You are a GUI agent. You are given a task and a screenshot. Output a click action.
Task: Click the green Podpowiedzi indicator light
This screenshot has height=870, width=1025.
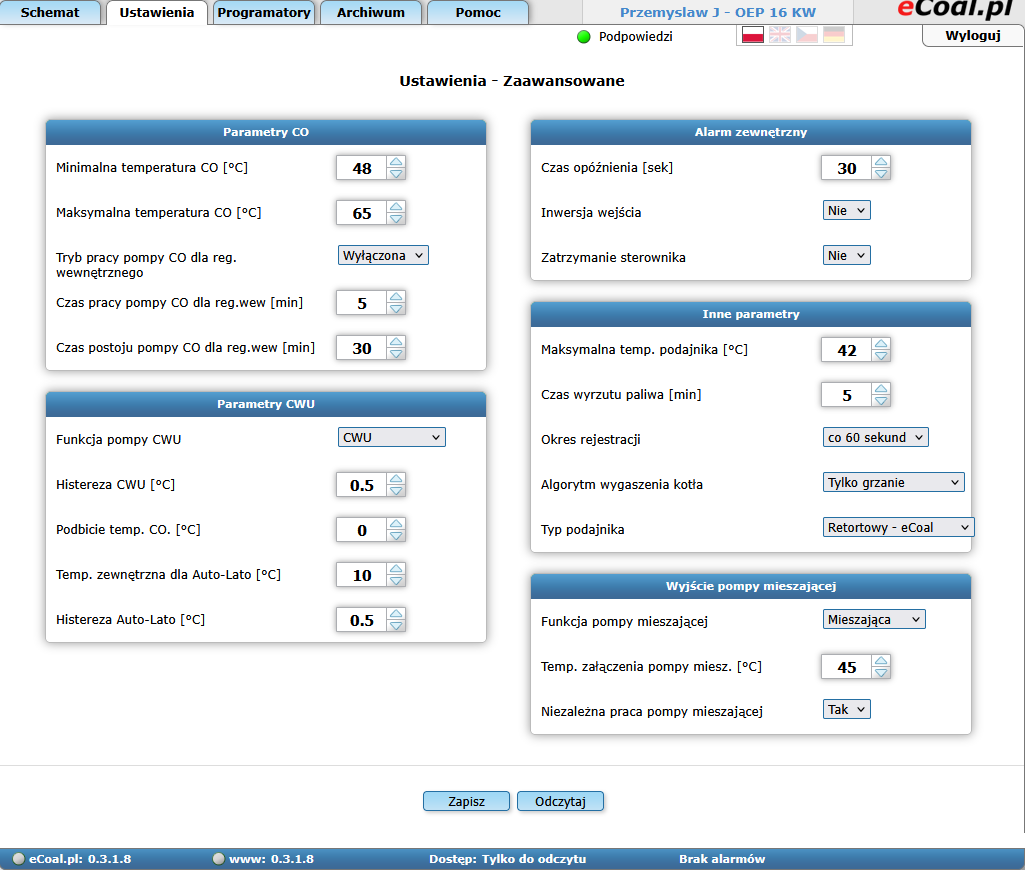585,37
